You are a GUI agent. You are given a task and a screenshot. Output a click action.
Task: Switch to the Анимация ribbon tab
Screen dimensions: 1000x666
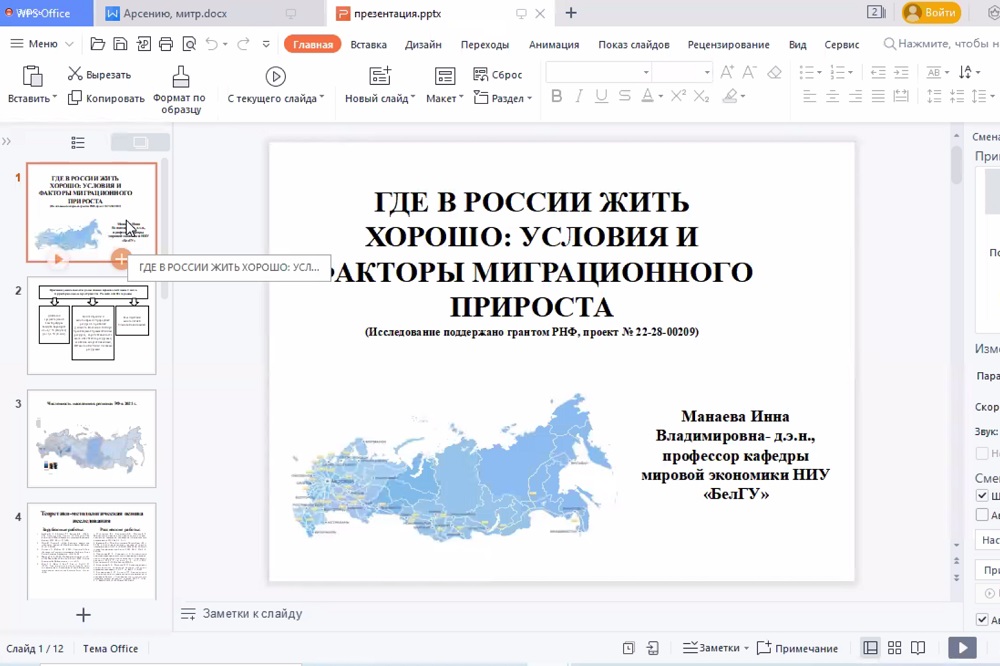coord(554,44)
